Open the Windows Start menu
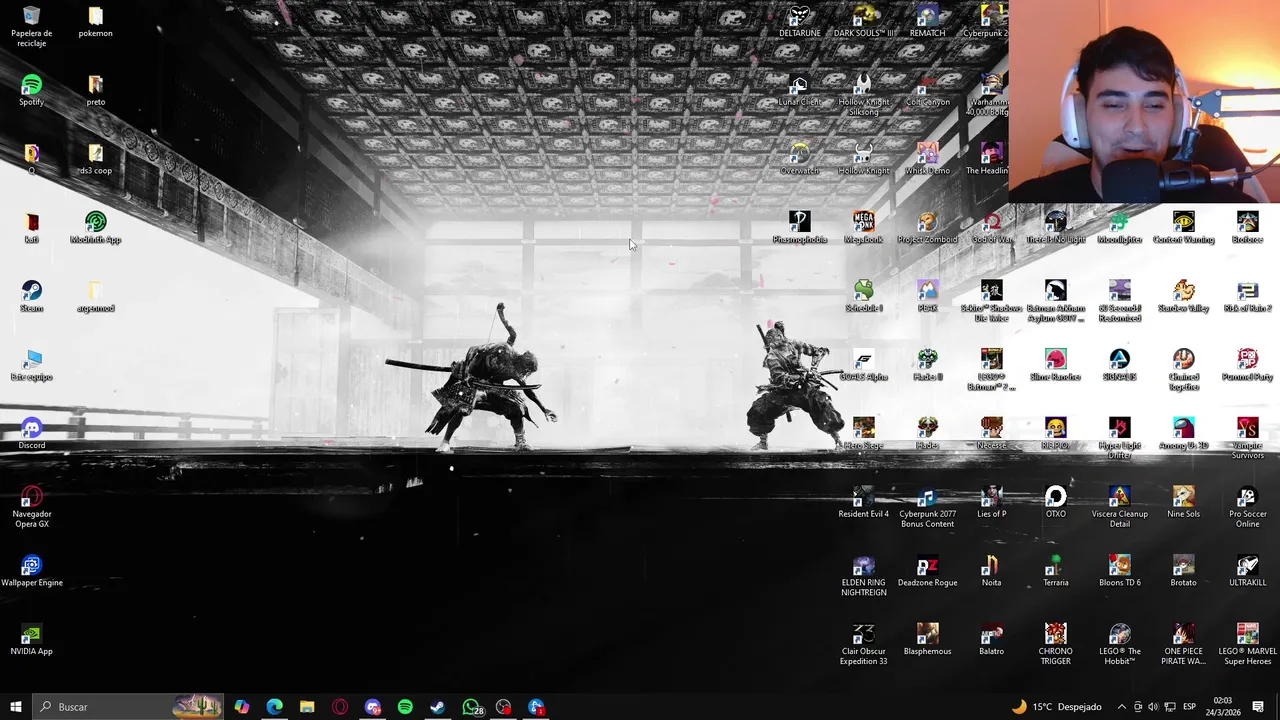 pos(15,707)
